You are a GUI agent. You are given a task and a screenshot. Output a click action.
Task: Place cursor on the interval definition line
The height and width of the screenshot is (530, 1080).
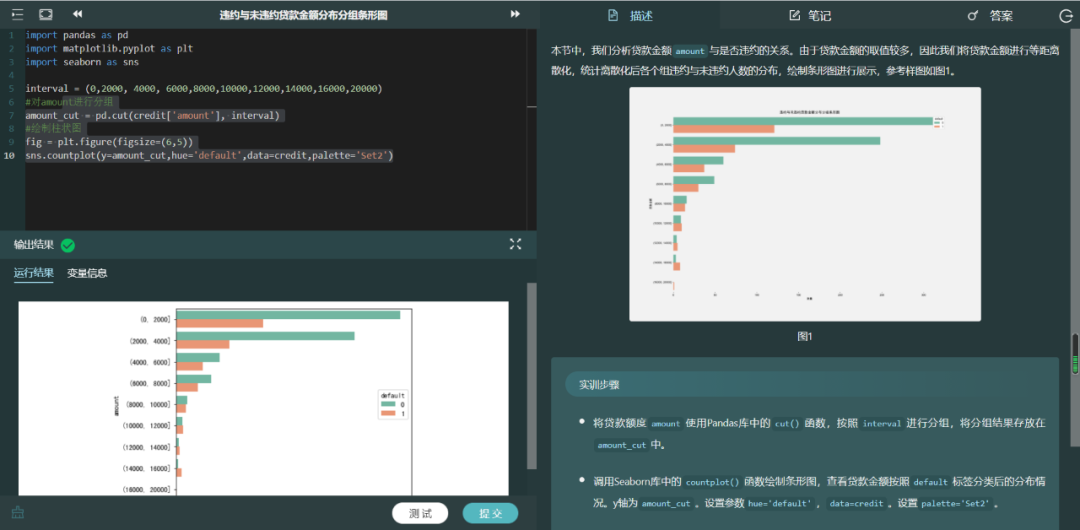(x=204, y=89)
